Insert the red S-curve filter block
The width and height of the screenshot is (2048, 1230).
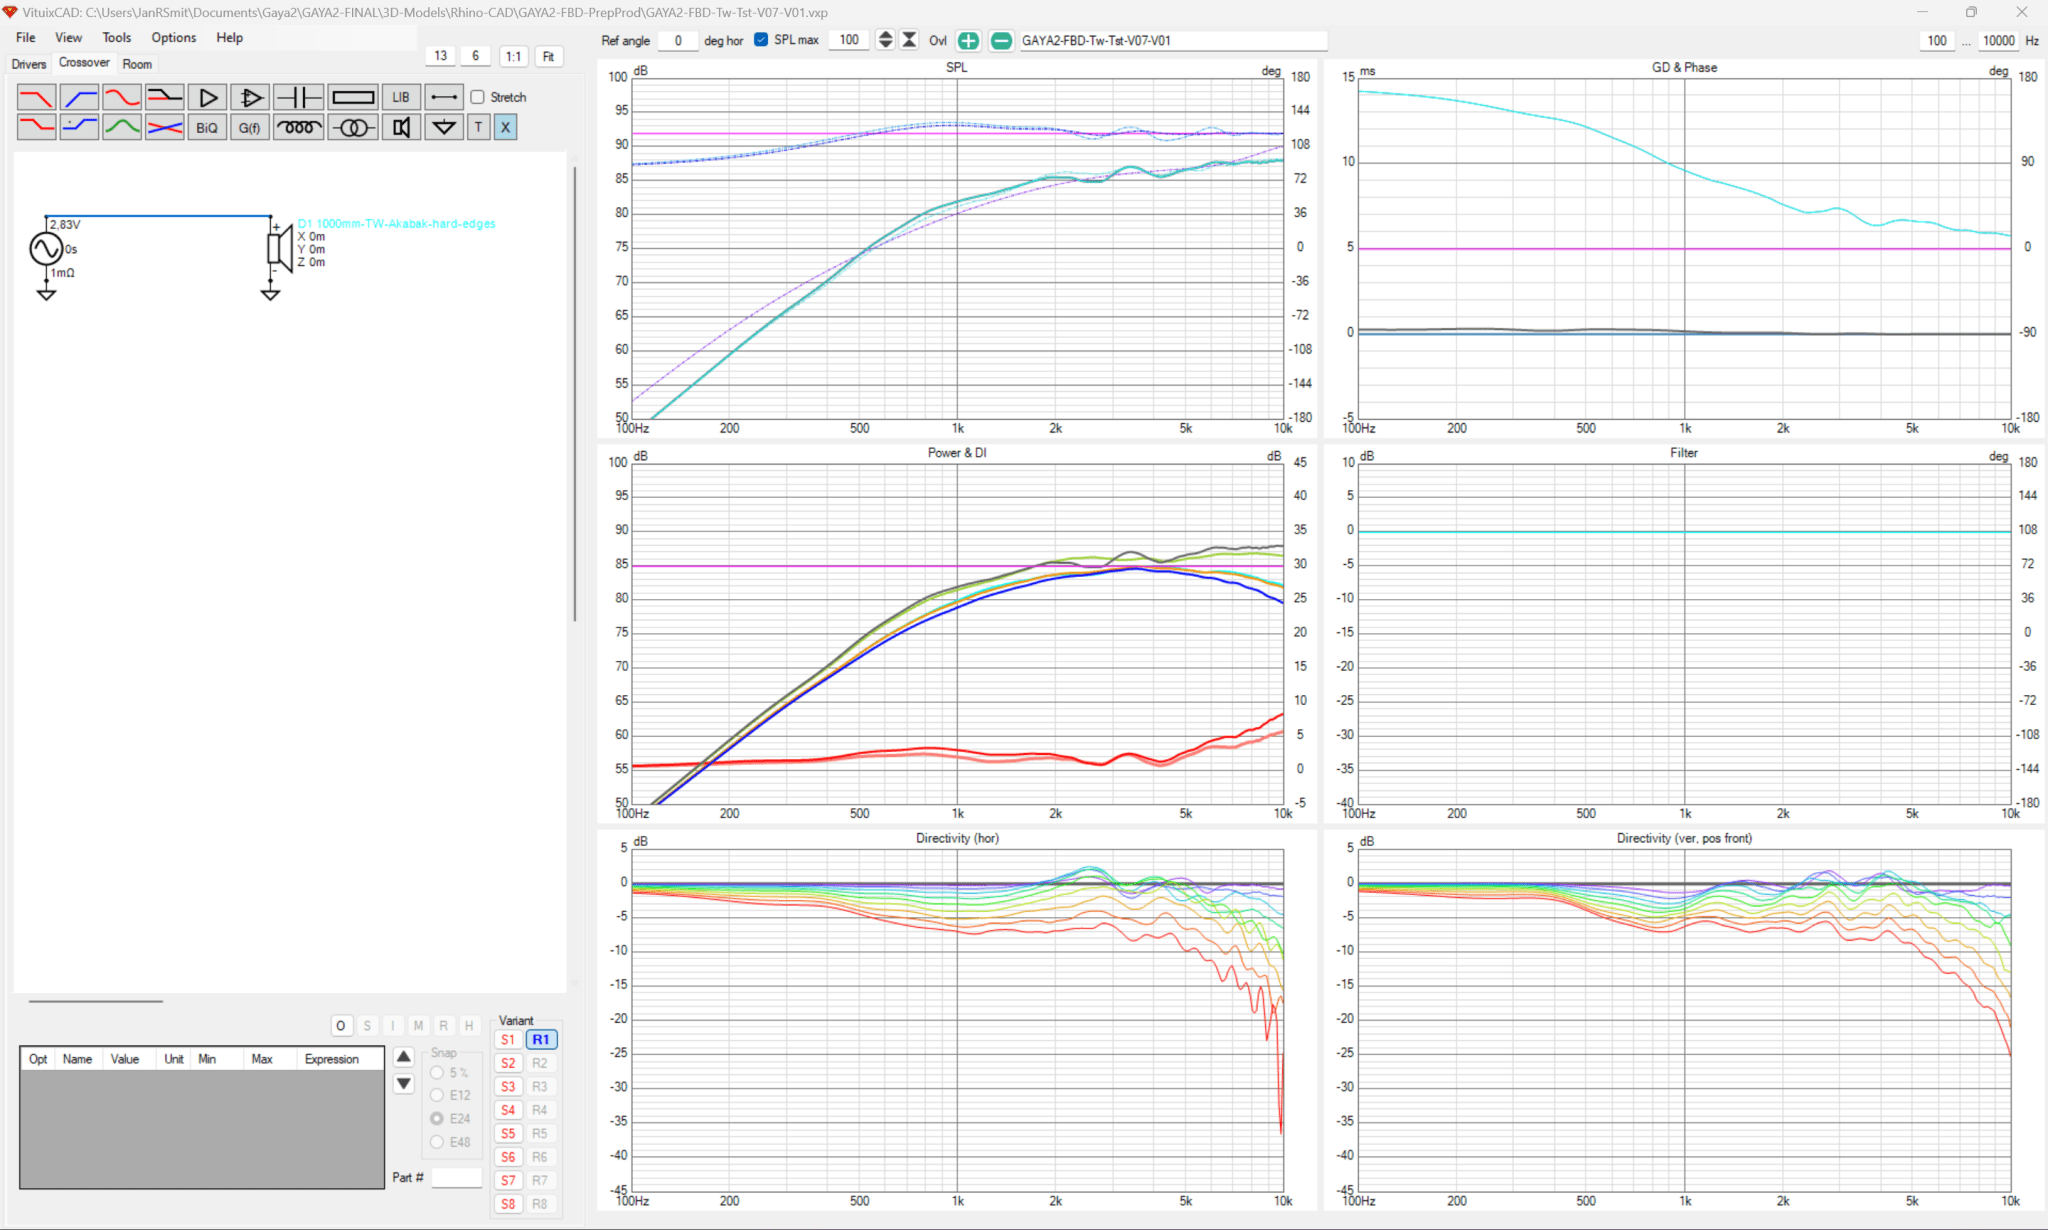pyautogui.click(x=122, y=97)
